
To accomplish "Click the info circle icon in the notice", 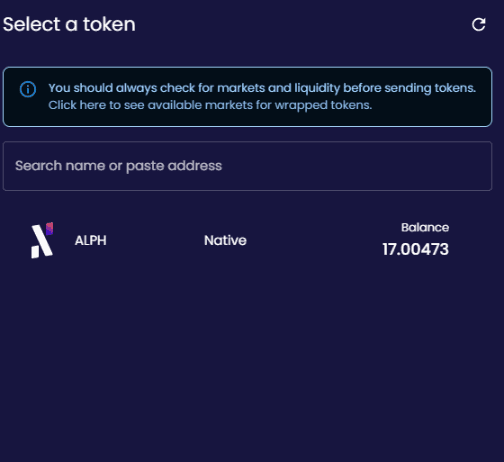I will tap(28, 89).
